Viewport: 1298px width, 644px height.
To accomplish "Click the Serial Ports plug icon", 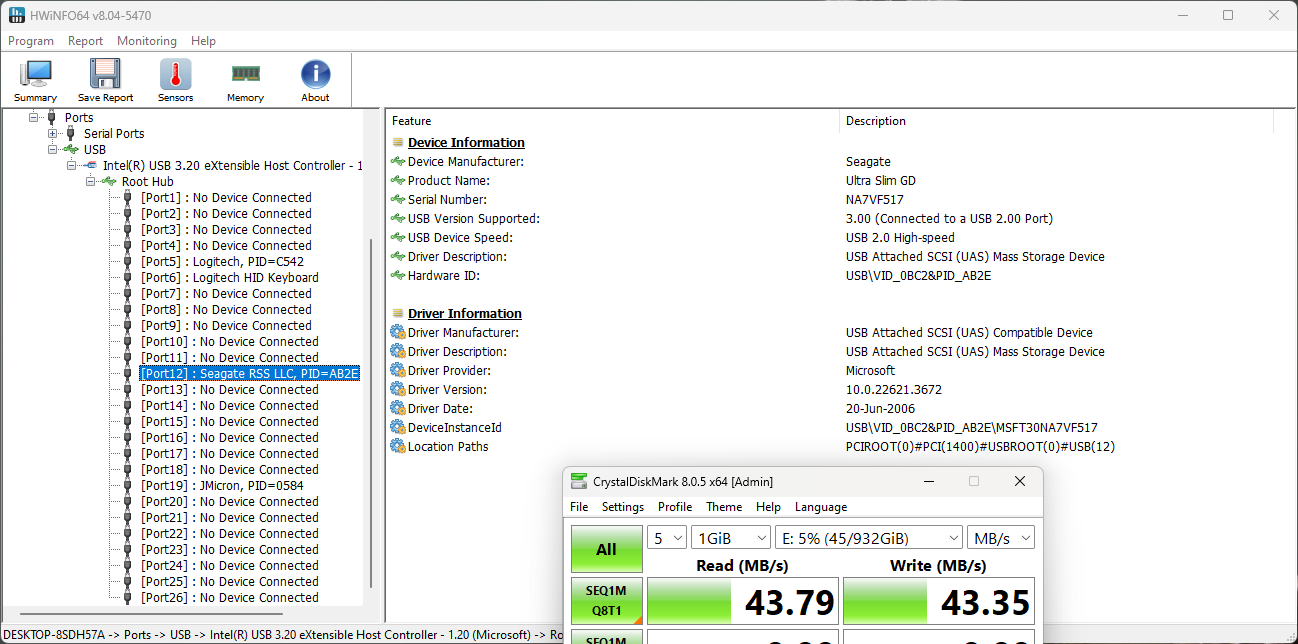I will (70, 134).
